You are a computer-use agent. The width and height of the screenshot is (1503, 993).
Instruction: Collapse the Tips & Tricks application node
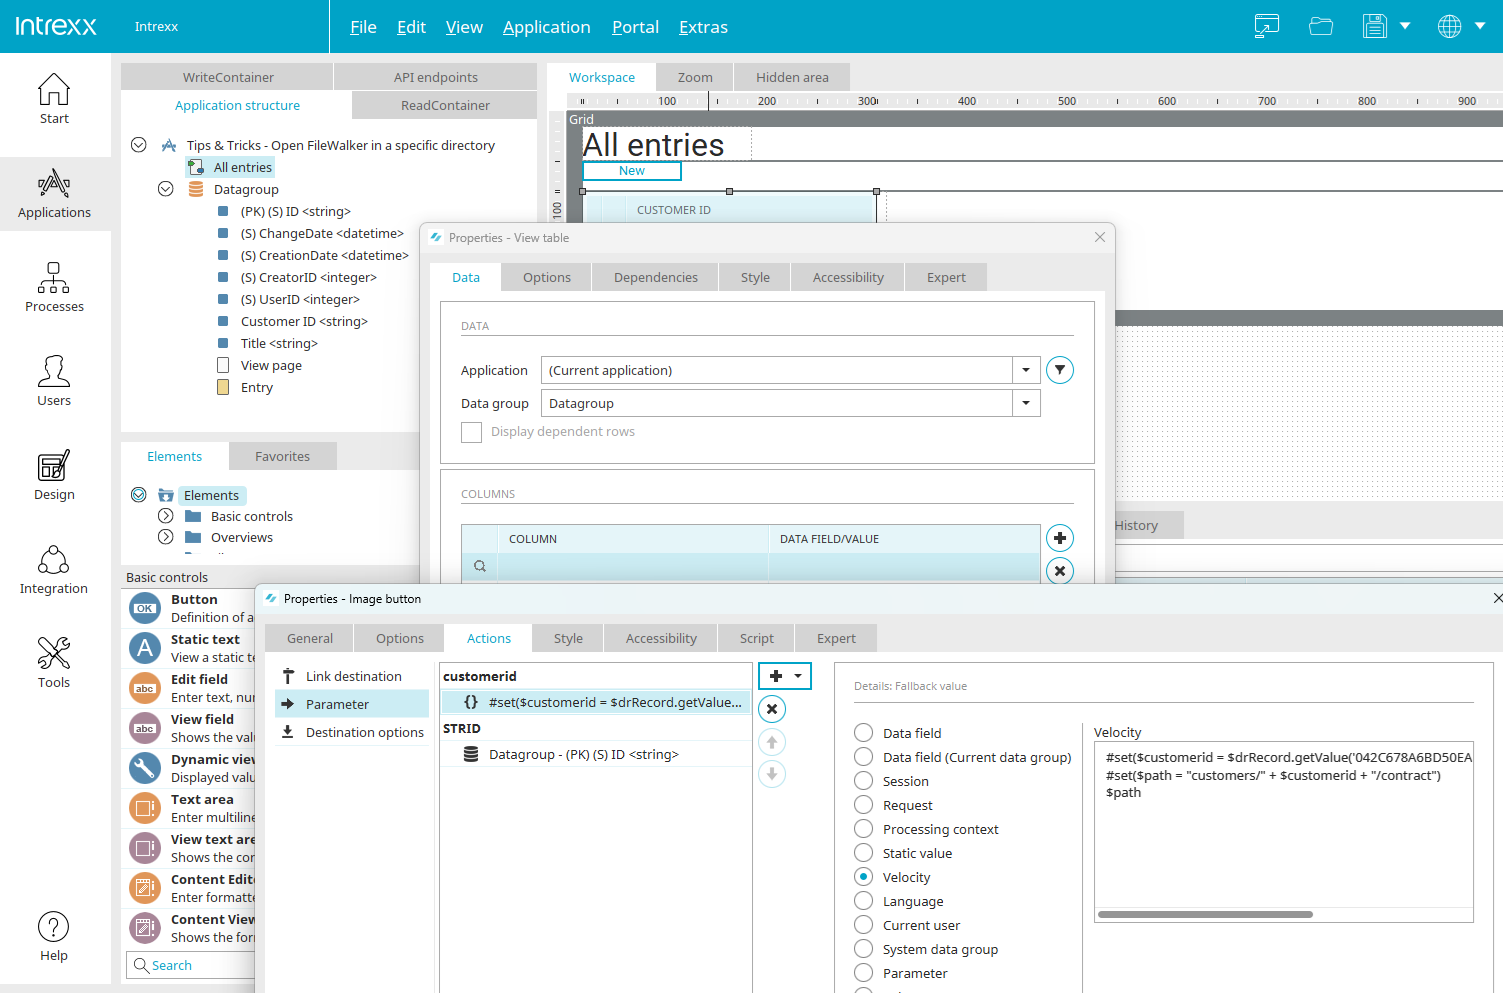click(x=139, y=145)
